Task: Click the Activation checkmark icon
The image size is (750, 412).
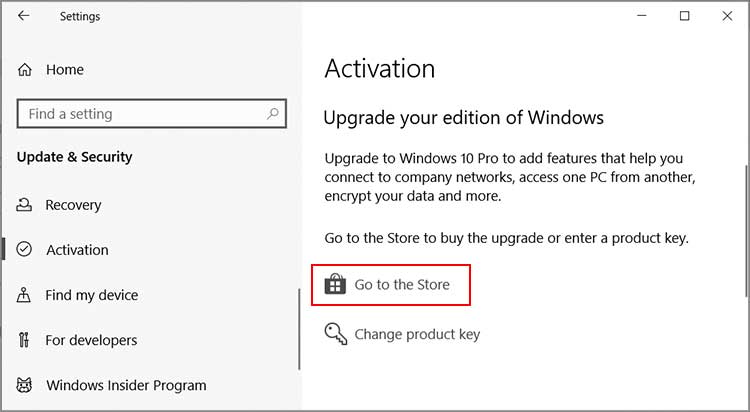Action: (x=25, y=250)
